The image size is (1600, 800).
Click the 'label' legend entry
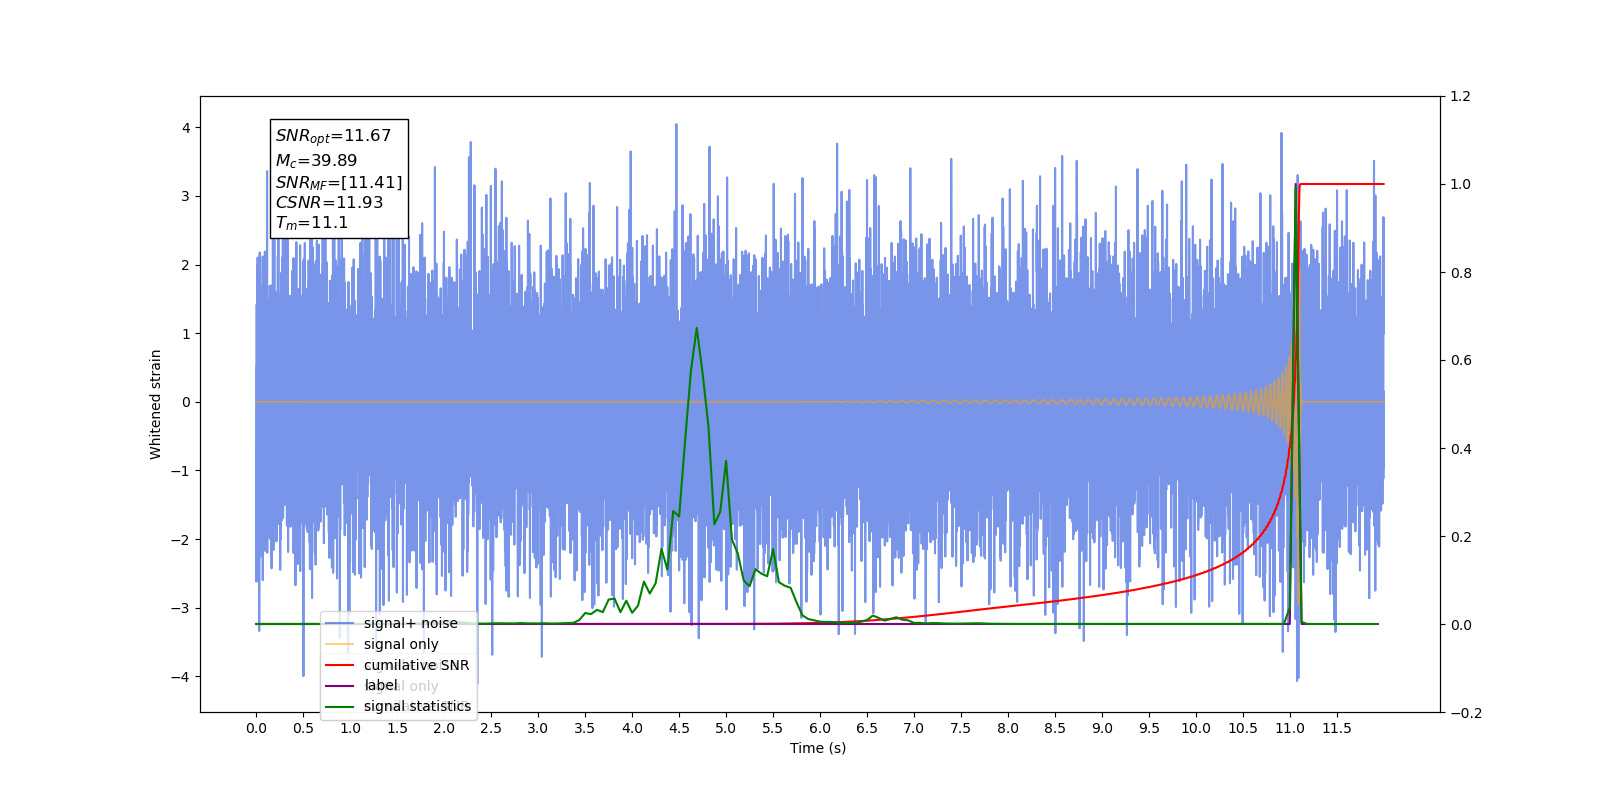pos(381,686)
